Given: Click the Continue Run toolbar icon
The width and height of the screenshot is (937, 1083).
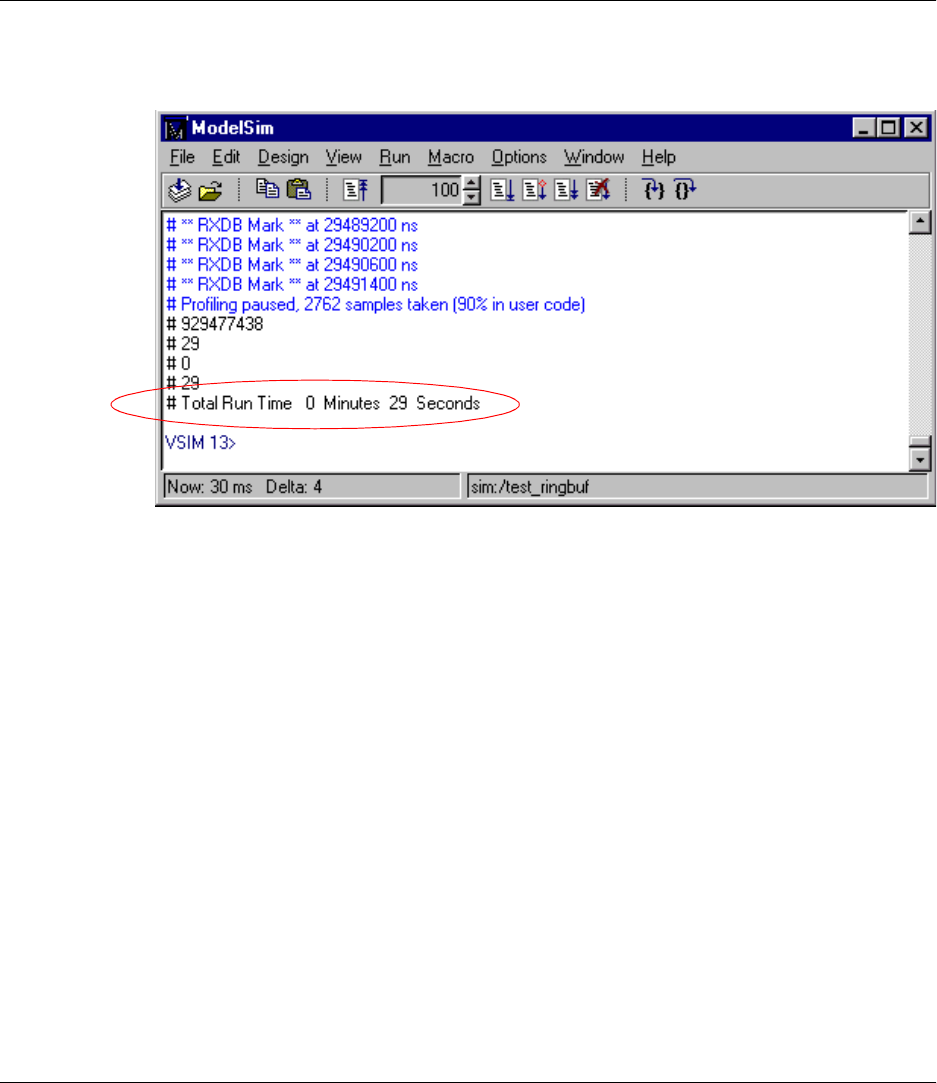Looking at the screenshot, I should click(534, 189).
